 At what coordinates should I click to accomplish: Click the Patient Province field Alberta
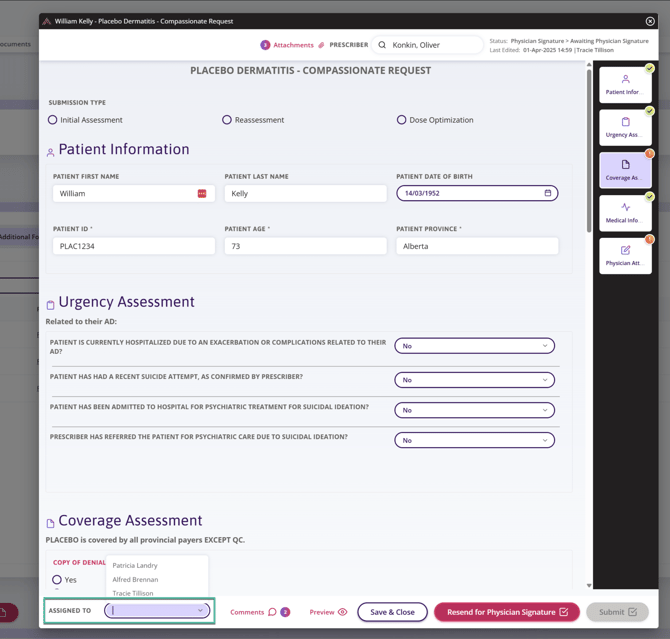click(477, 246)
